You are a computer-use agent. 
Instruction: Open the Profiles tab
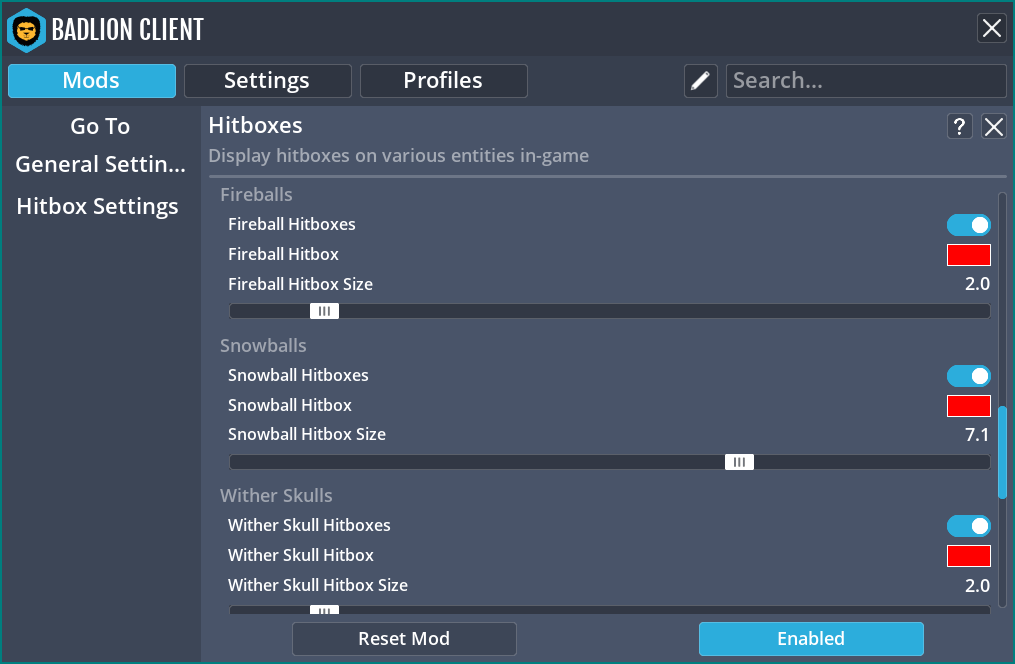[443, 81]
